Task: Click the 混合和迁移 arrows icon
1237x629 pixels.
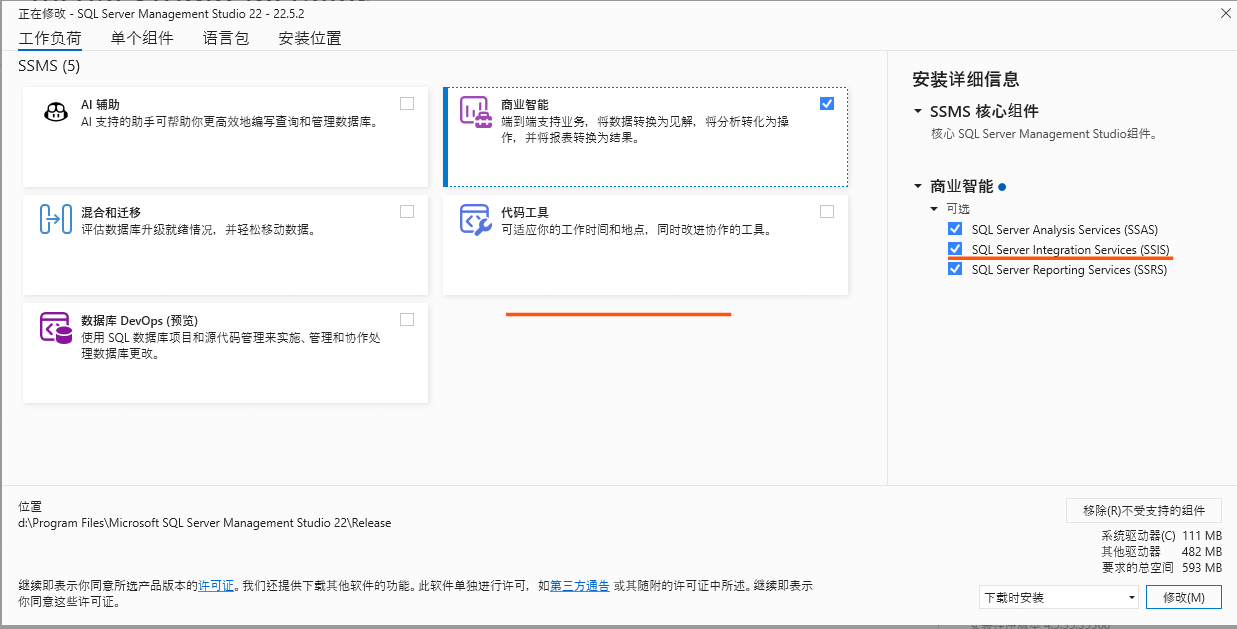Action: point(55,219)
